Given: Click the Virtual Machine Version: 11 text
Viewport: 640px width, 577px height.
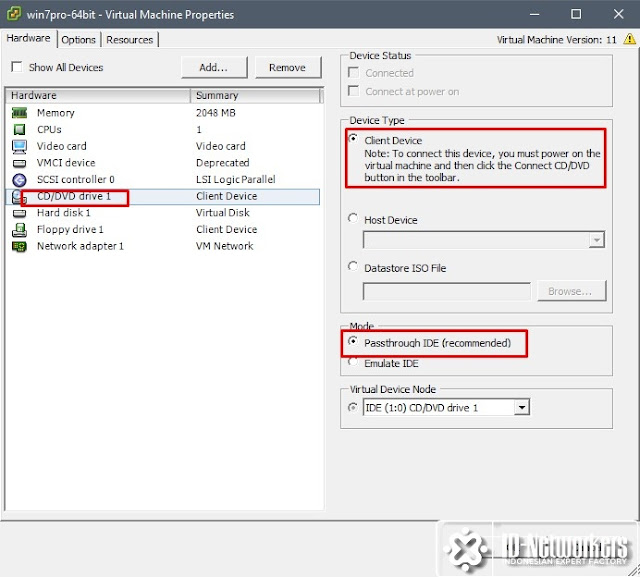Looking at the screenshot, I should click(x=557, y=40).
